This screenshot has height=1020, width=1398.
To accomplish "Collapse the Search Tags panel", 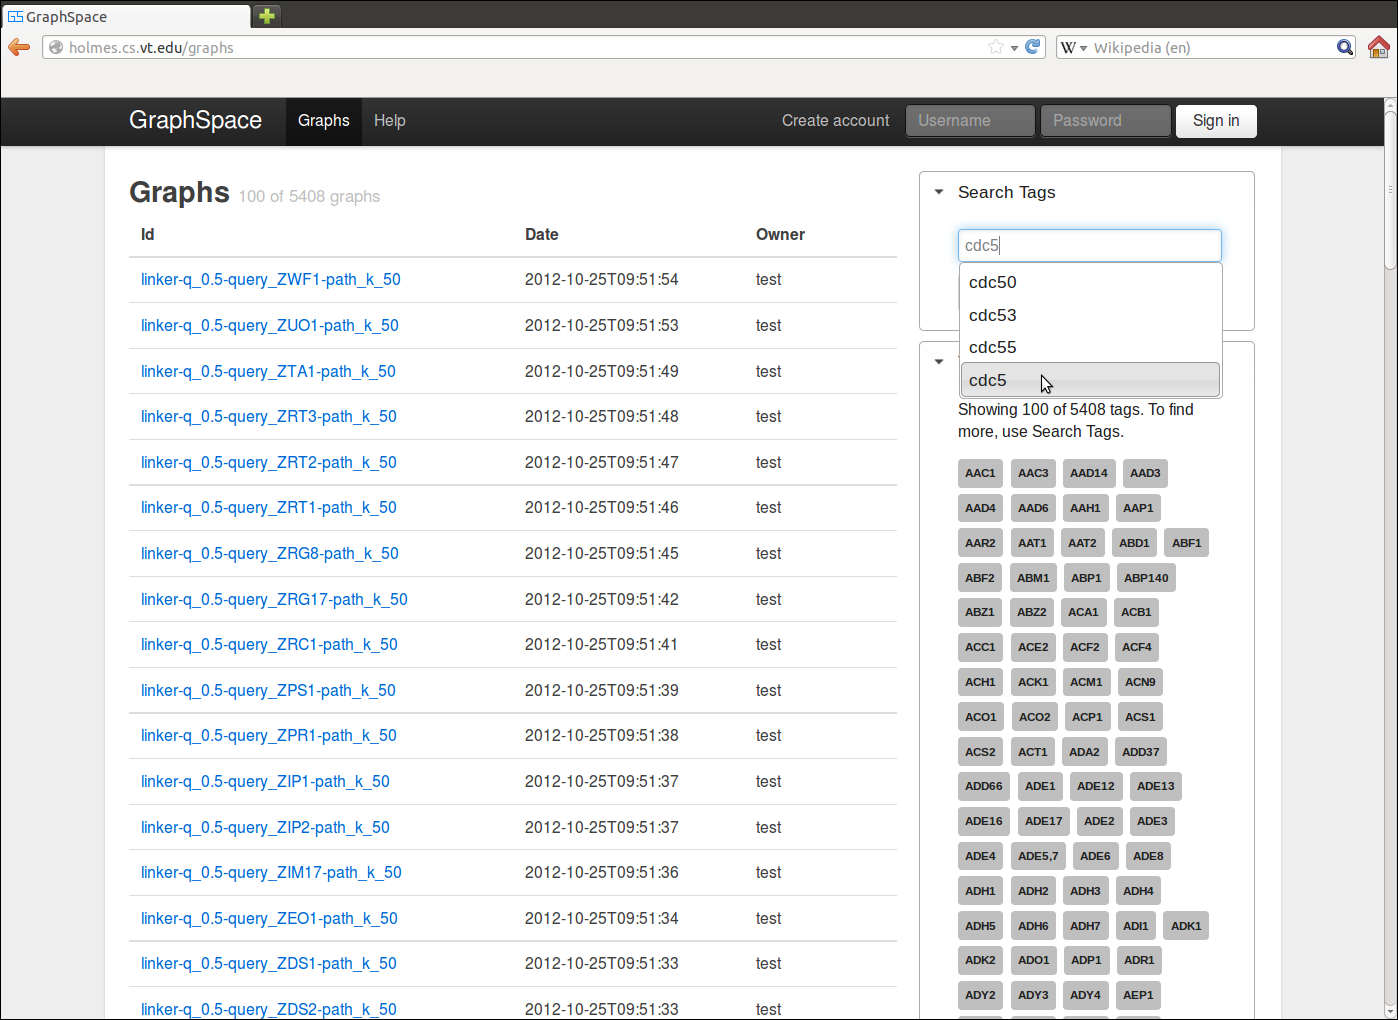I will [x=939, y=192].
